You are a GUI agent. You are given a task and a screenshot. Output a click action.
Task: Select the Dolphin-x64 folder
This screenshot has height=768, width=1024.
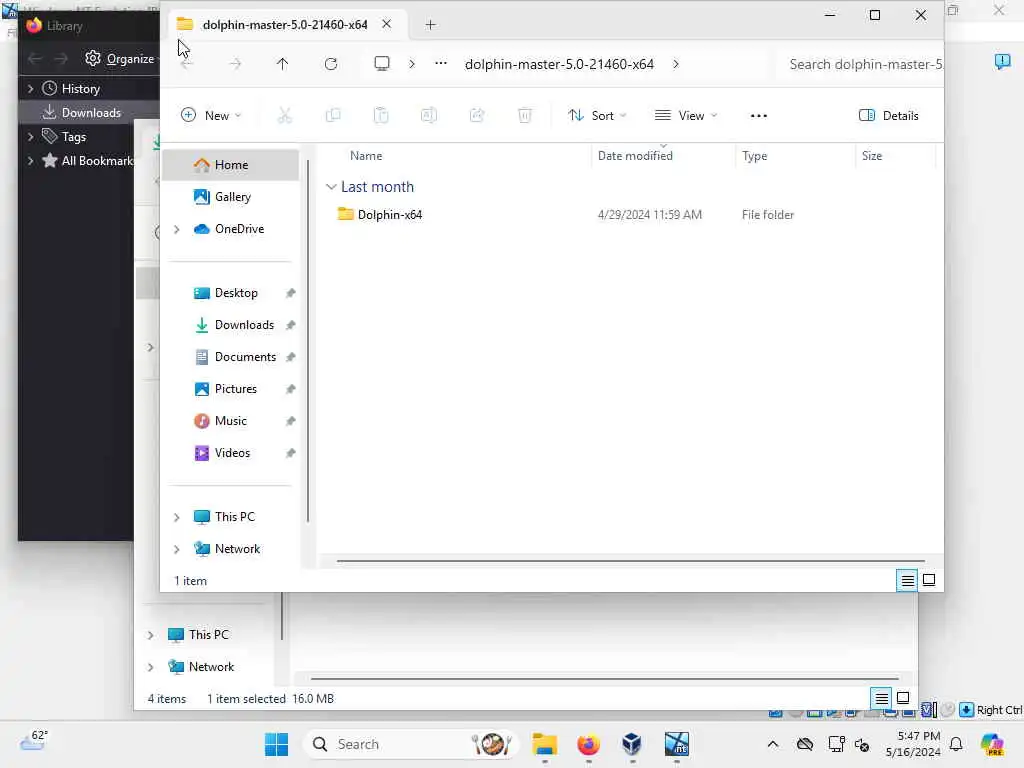coord(389,214)
